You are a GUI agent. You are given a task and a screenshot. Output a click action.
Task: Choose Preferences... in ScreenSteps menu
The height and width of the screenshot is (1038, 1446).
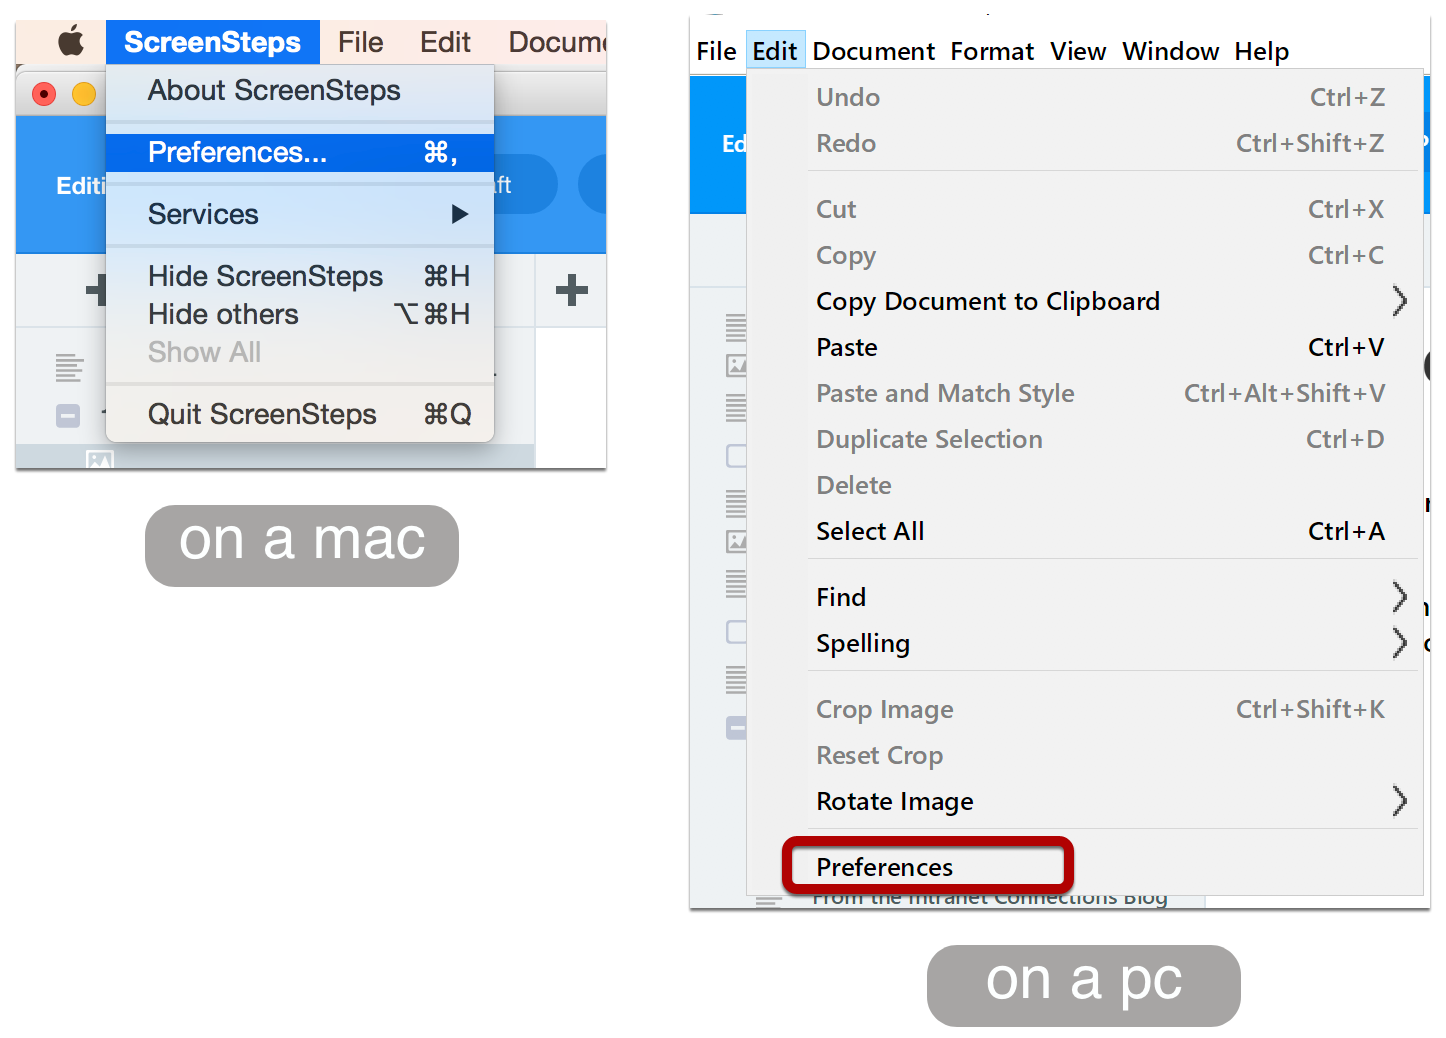point(300,152)
